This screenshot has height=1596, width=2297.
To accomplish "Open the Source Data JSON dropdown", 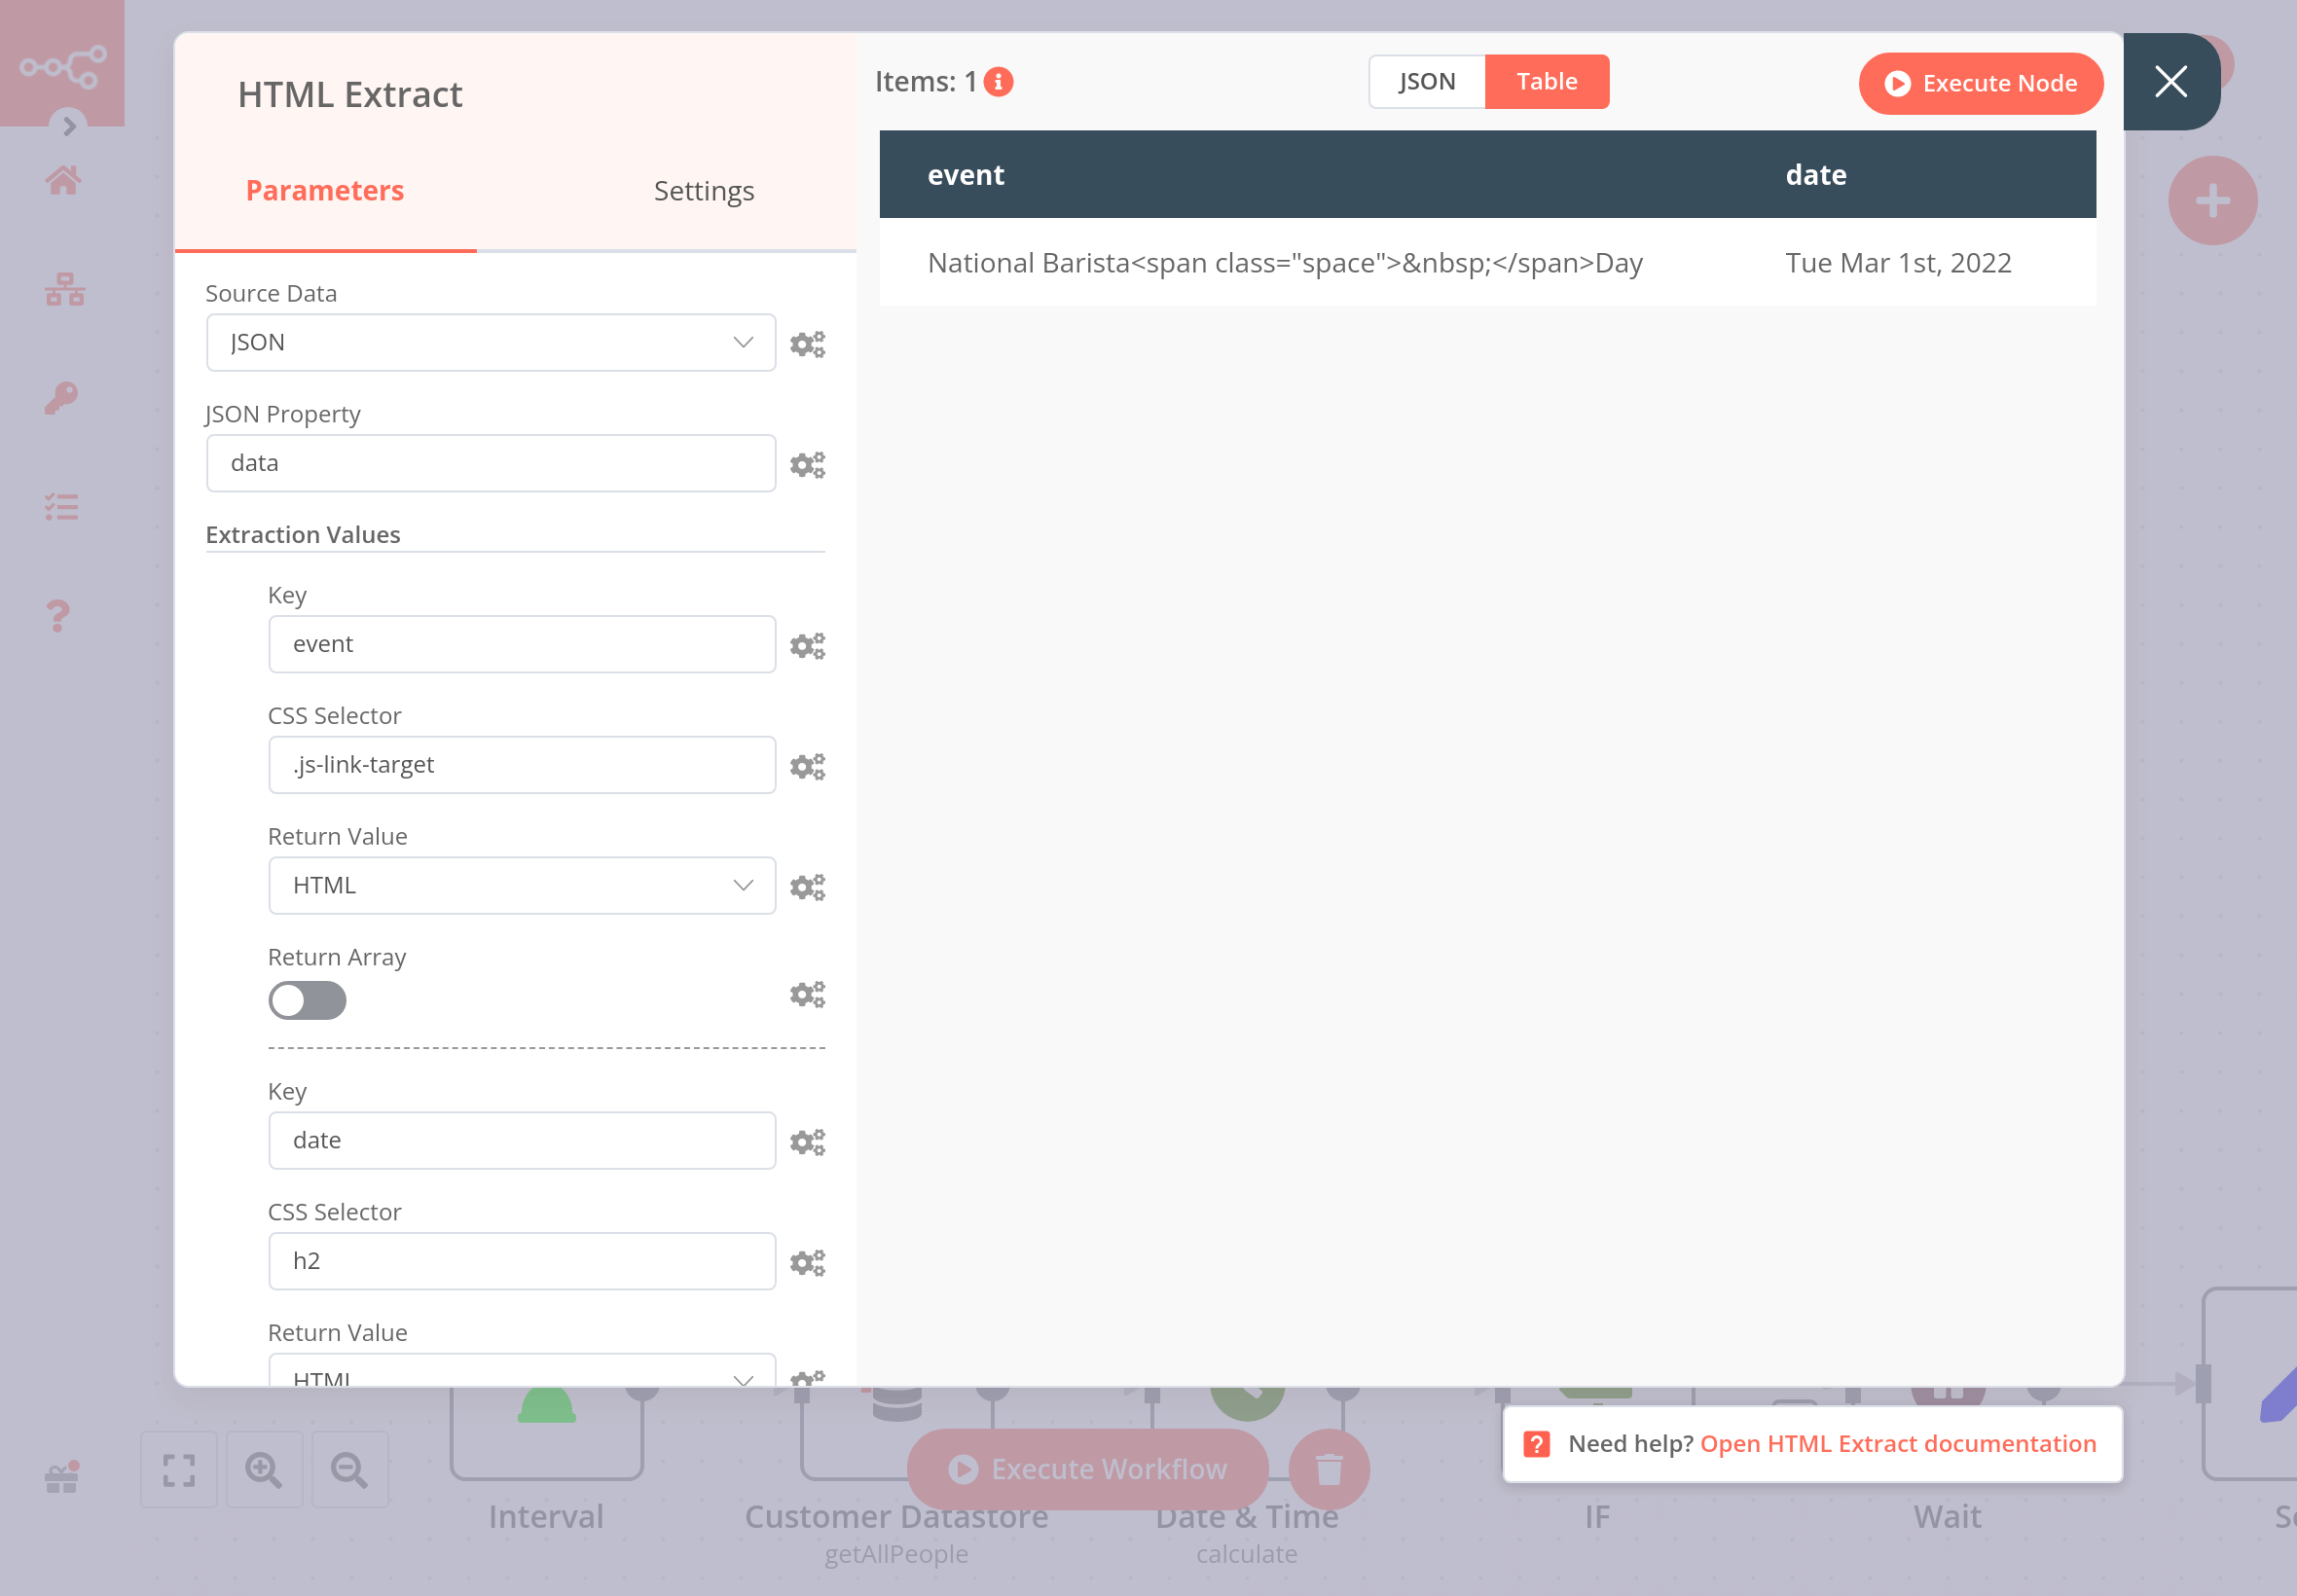I will coord(490,343).
